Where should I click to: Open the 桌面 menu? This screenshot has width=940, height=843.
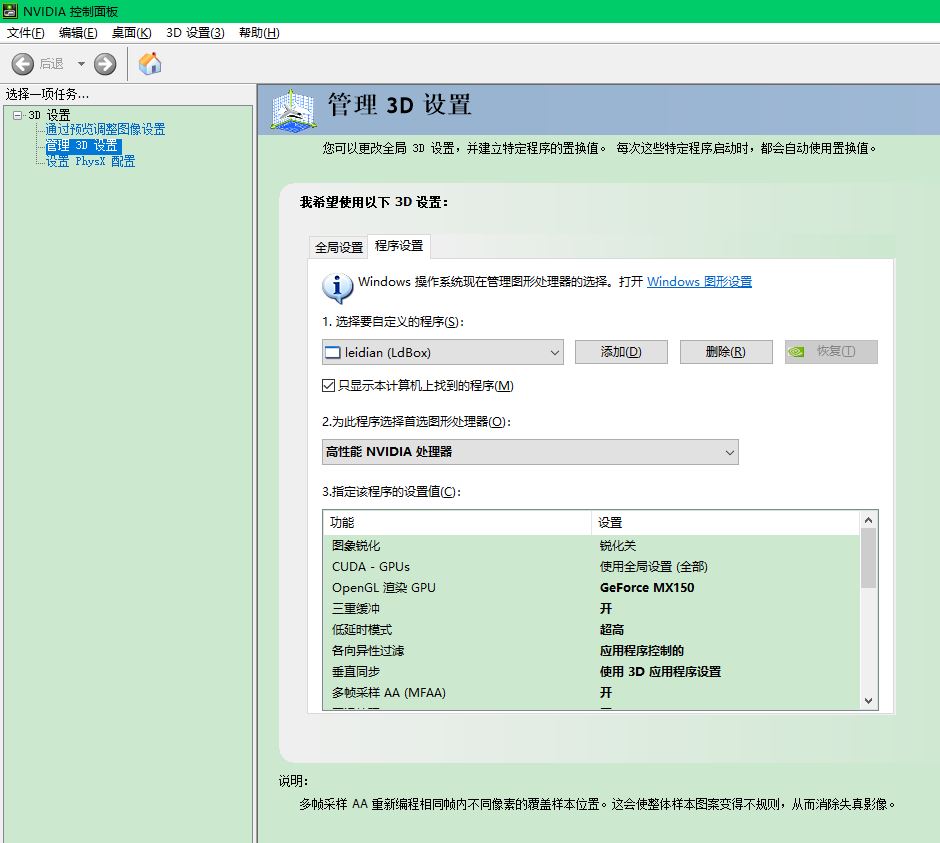pos(131,33)
